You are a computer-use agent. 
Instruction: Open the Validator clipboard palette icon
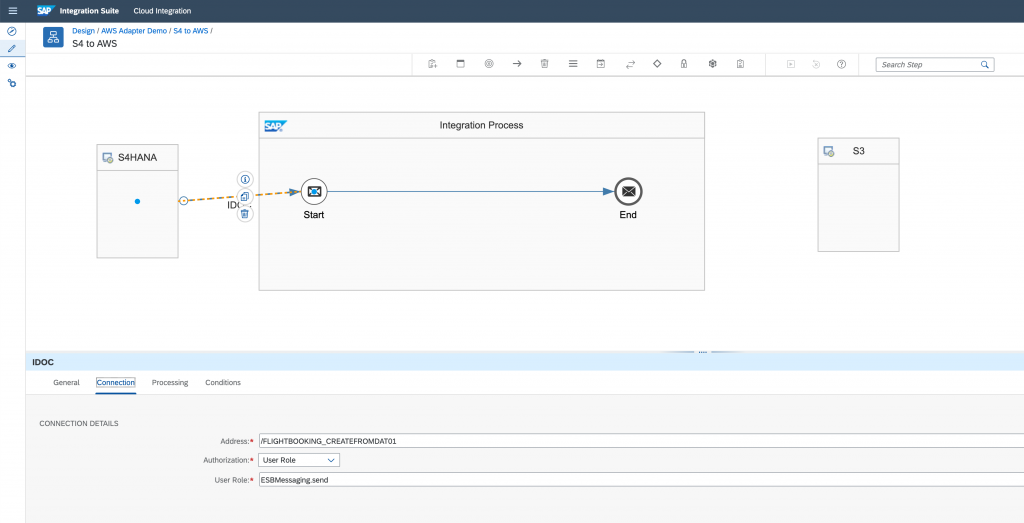click(x=740, y=64)
